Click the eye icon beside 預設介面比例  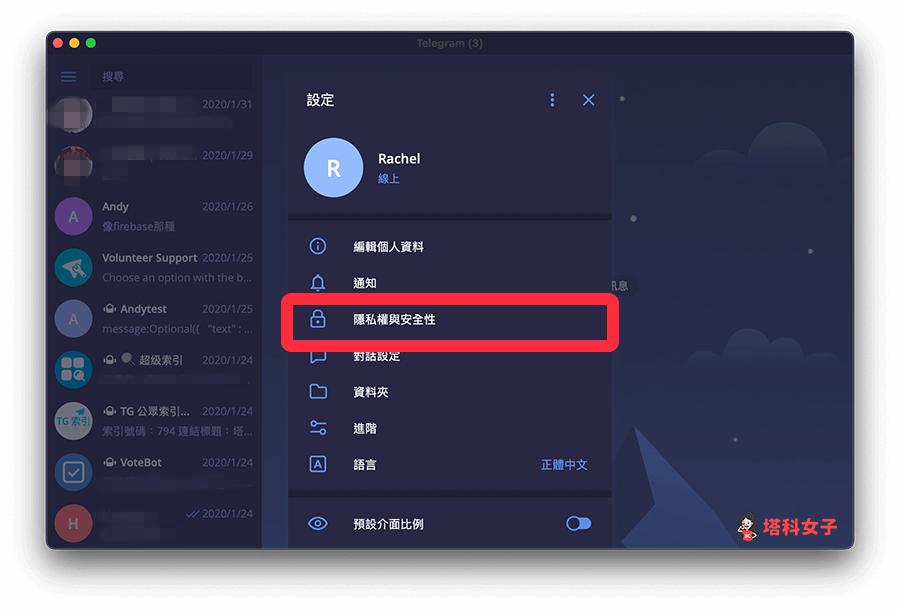[318, 523]
